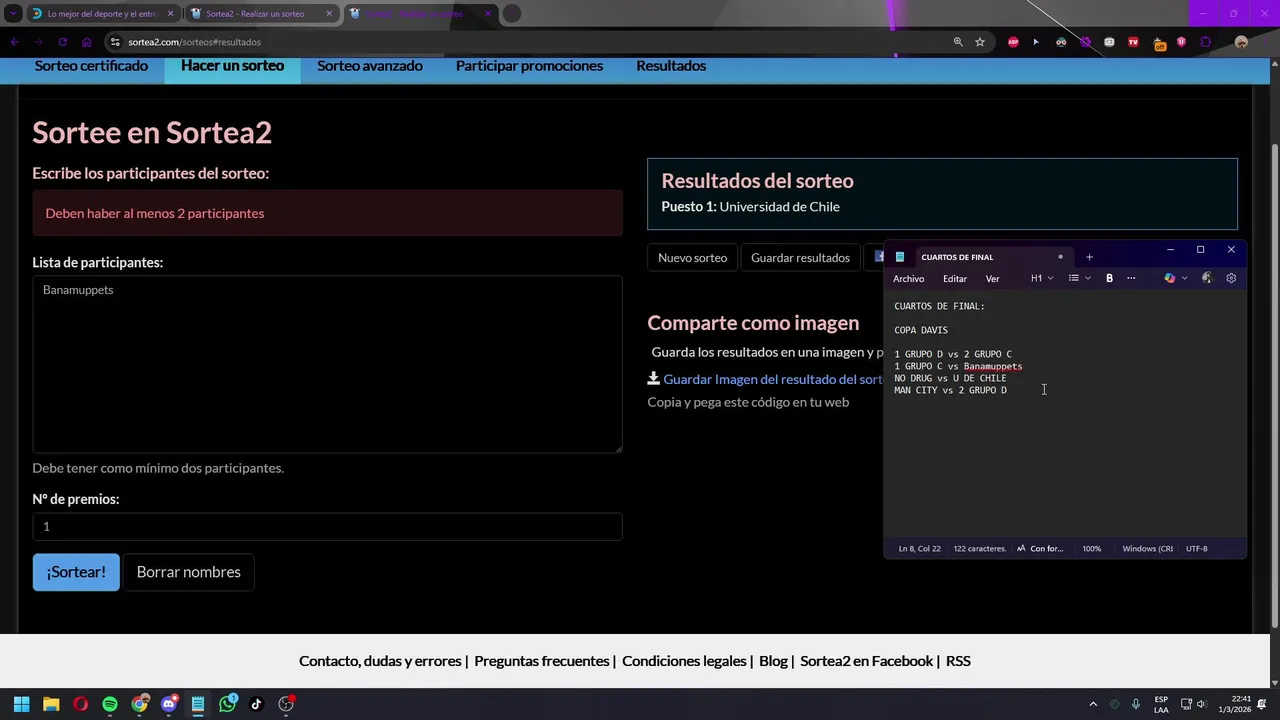
Task: Open the browser profile avatar
Action: click(1241, 42)
